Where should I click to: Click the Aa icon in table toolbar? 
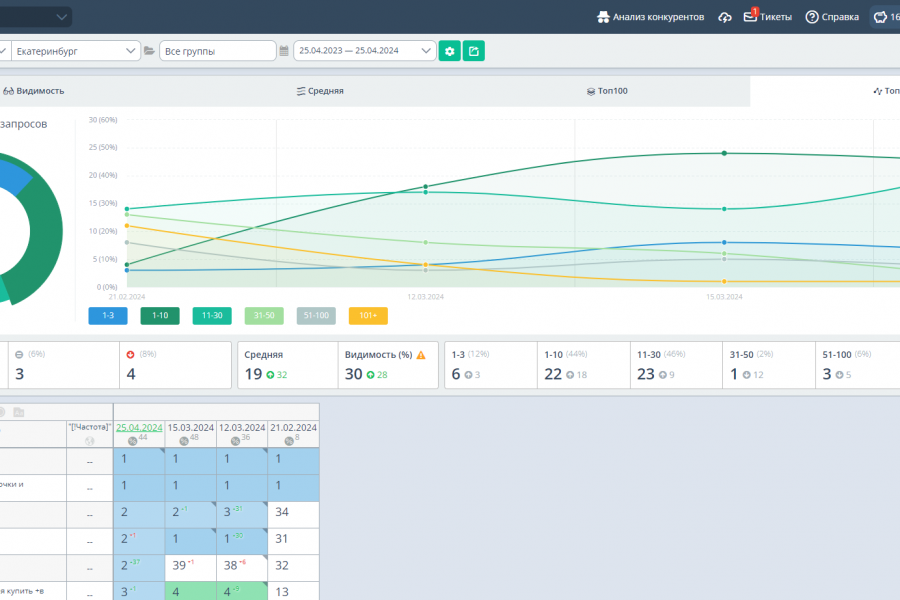click(x=19, y=412)
